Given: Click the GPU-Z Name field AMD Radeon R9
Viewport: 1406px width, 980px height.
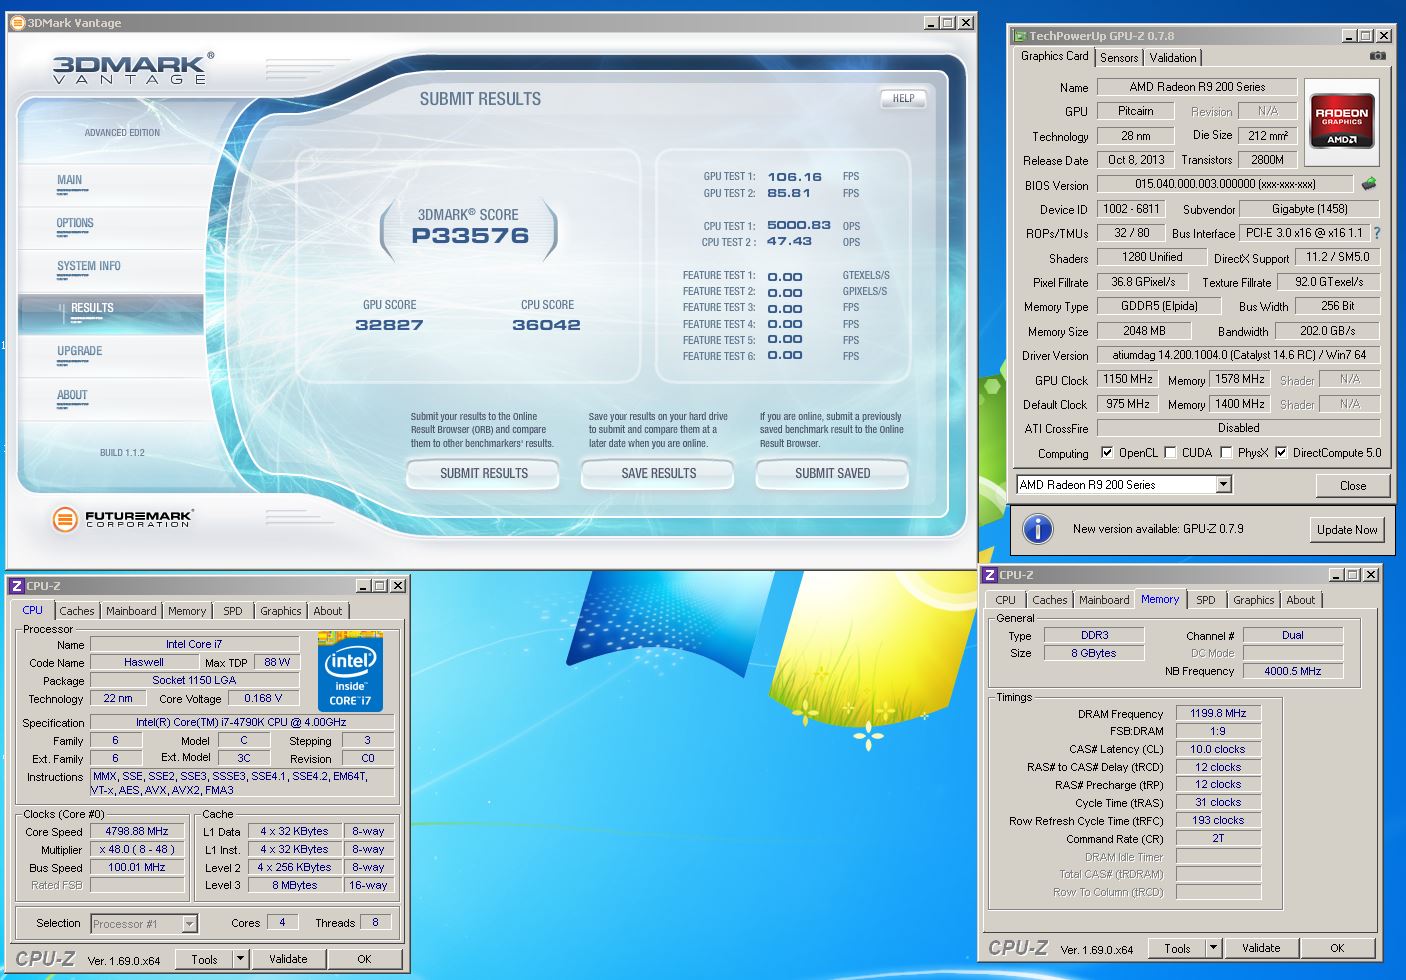Looking at the screenshot, I should tap(1197, 87).
